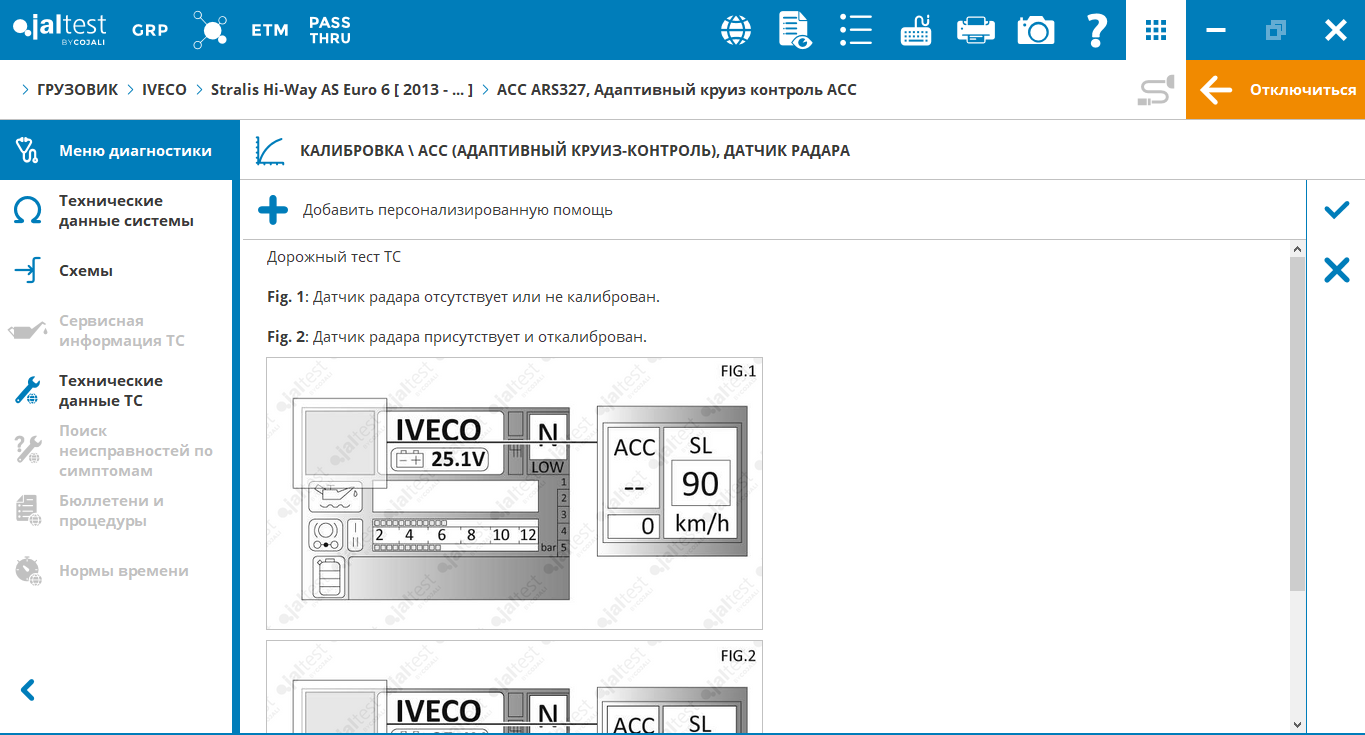Click the wrench with question mark icon
This screenshot has width=1365, height=735.
28,451
